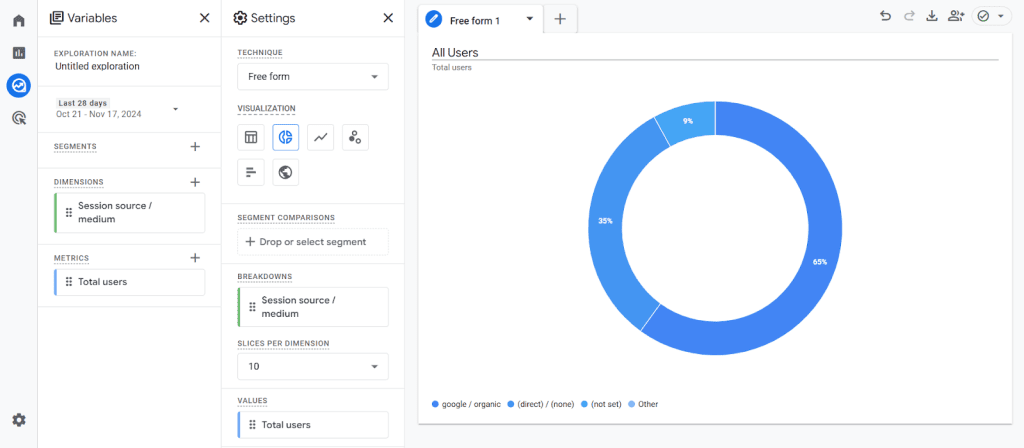
Task: Open Reports from the bar chart icon
Action: [x=18, y=53]
